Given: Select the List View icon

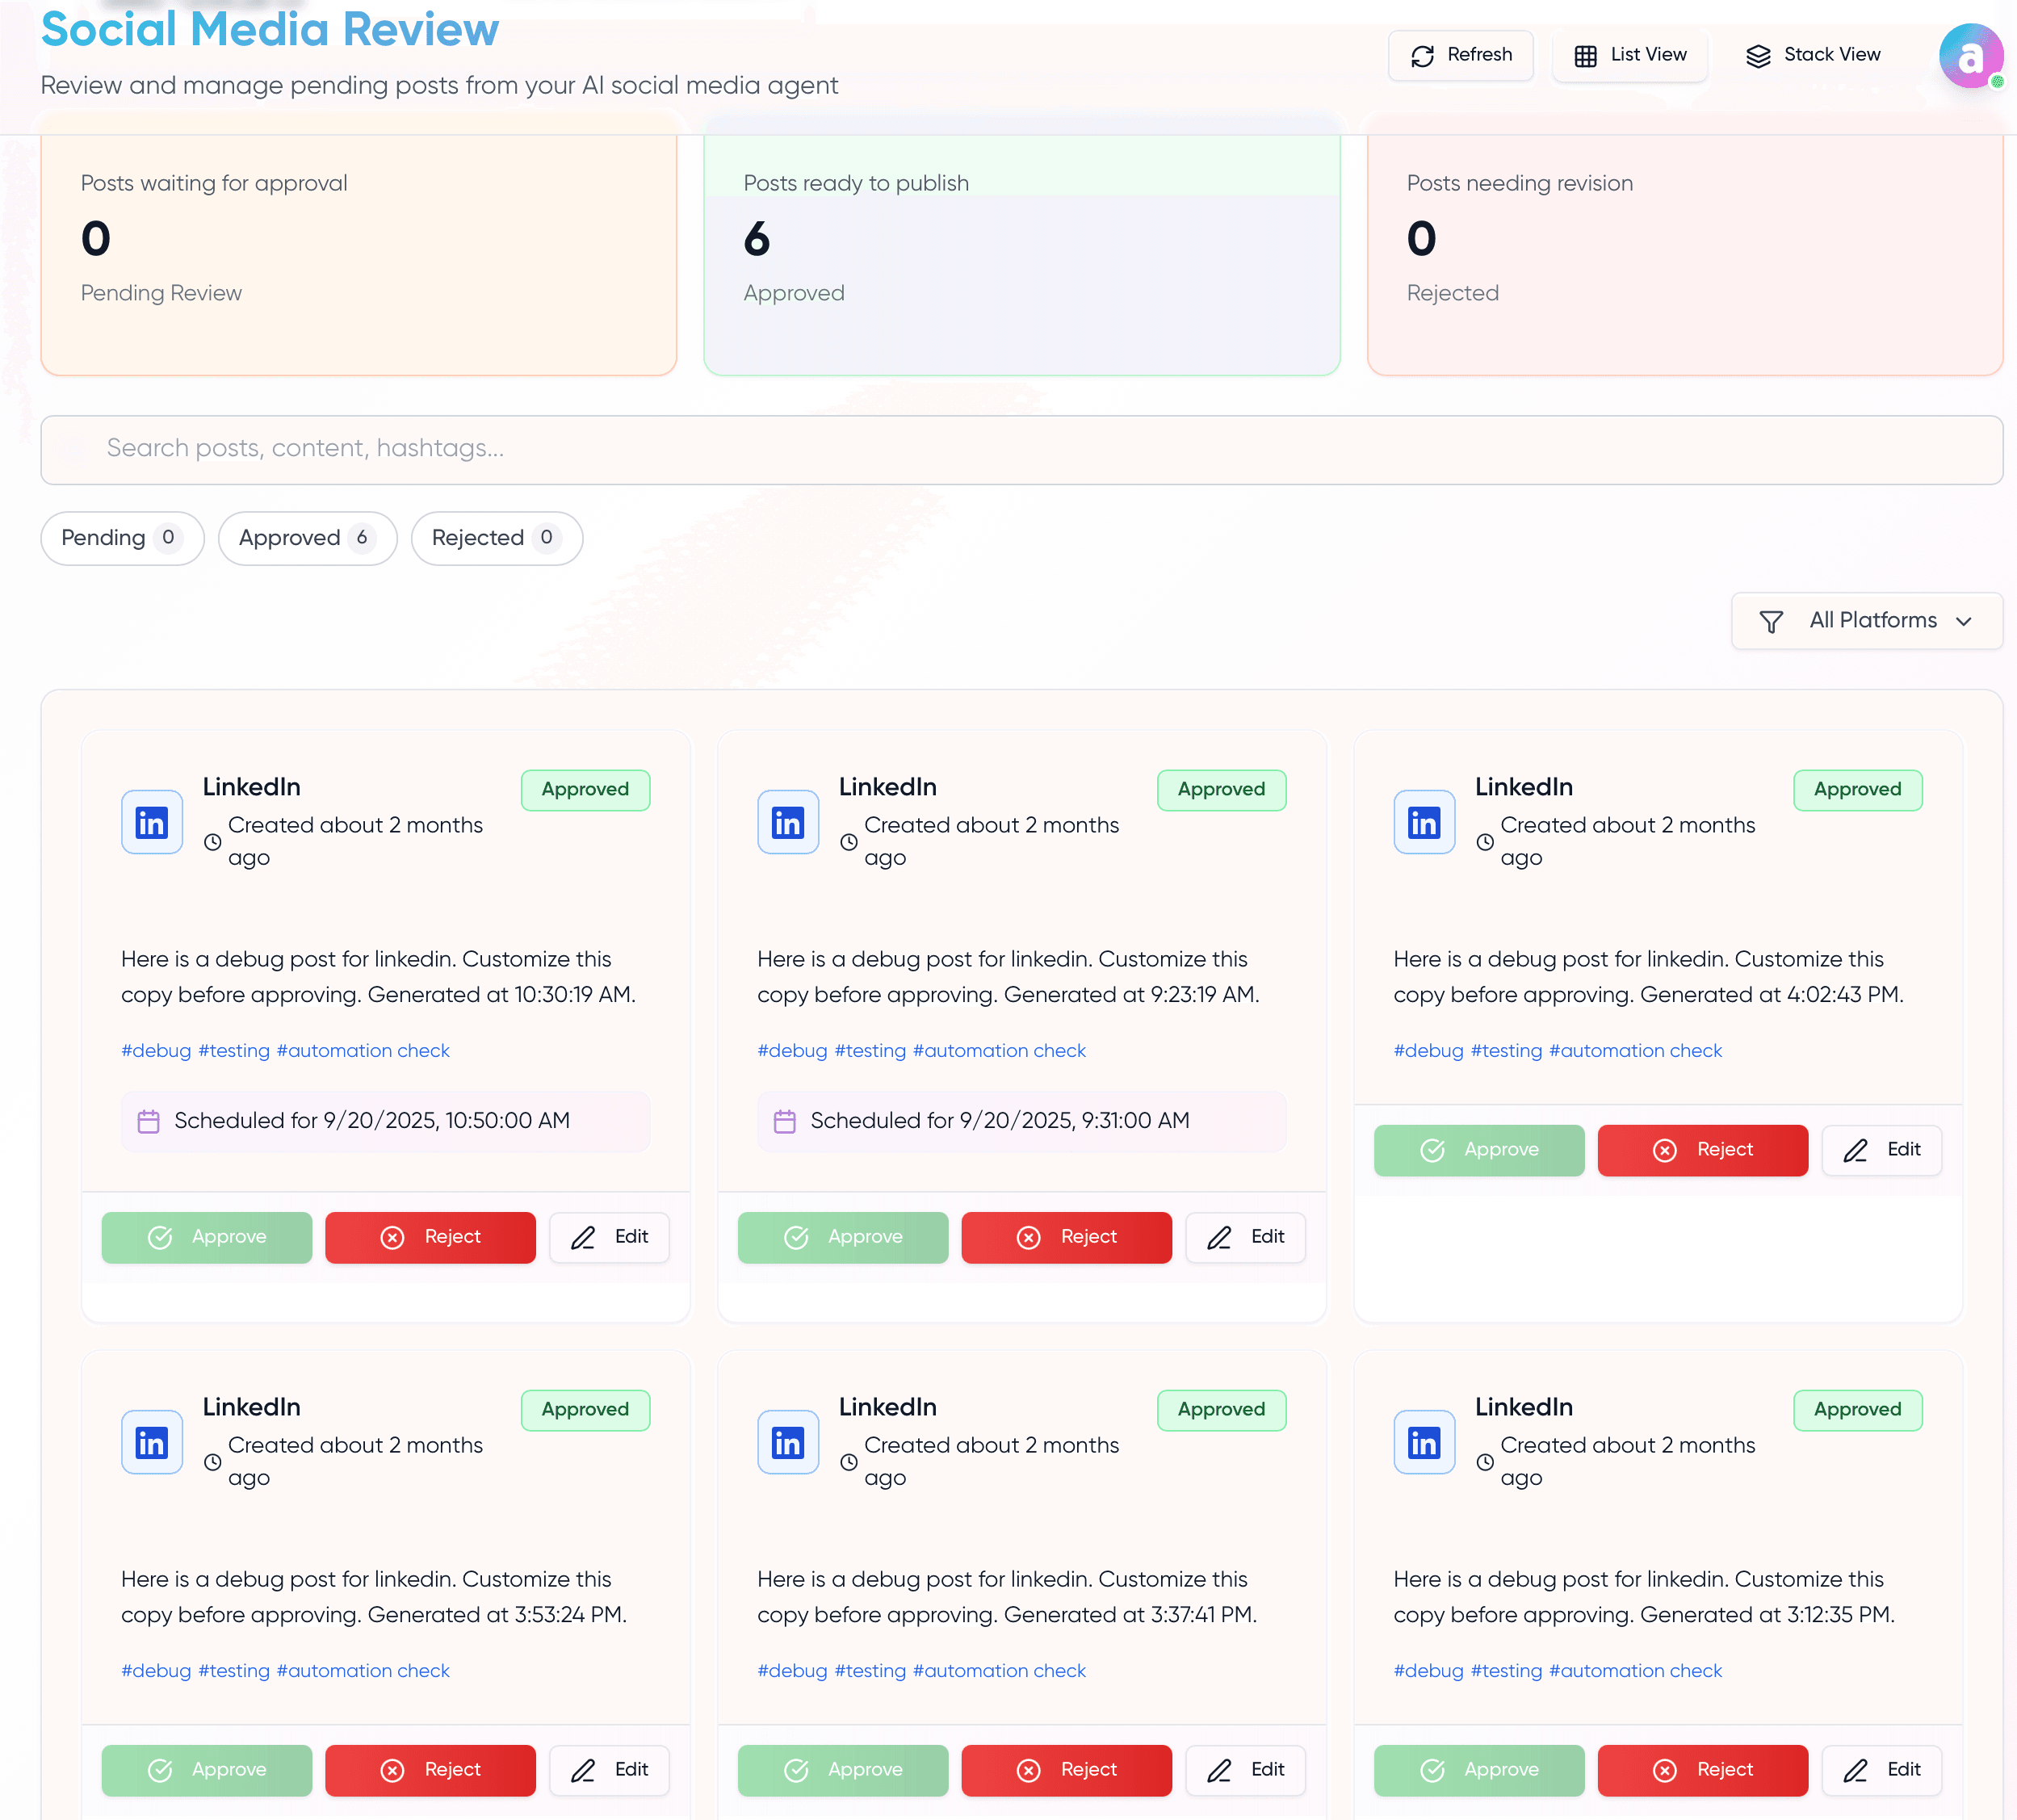Looking at the screenshot, I should pyautogui.click(x=1585, y=56).
